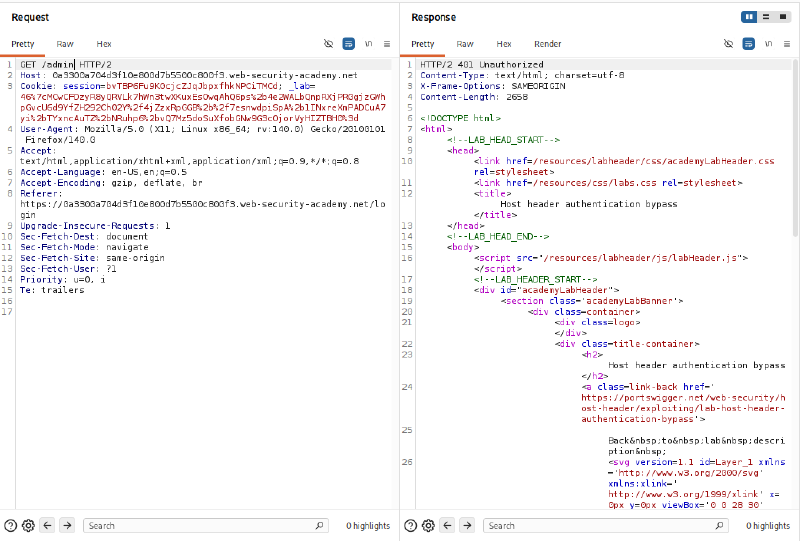Image resolution: width=800 pixels, height=541 pixels.
Task: Click magnifier icon in Request search box
Action: pyautogui.click(x=319, y=525)
